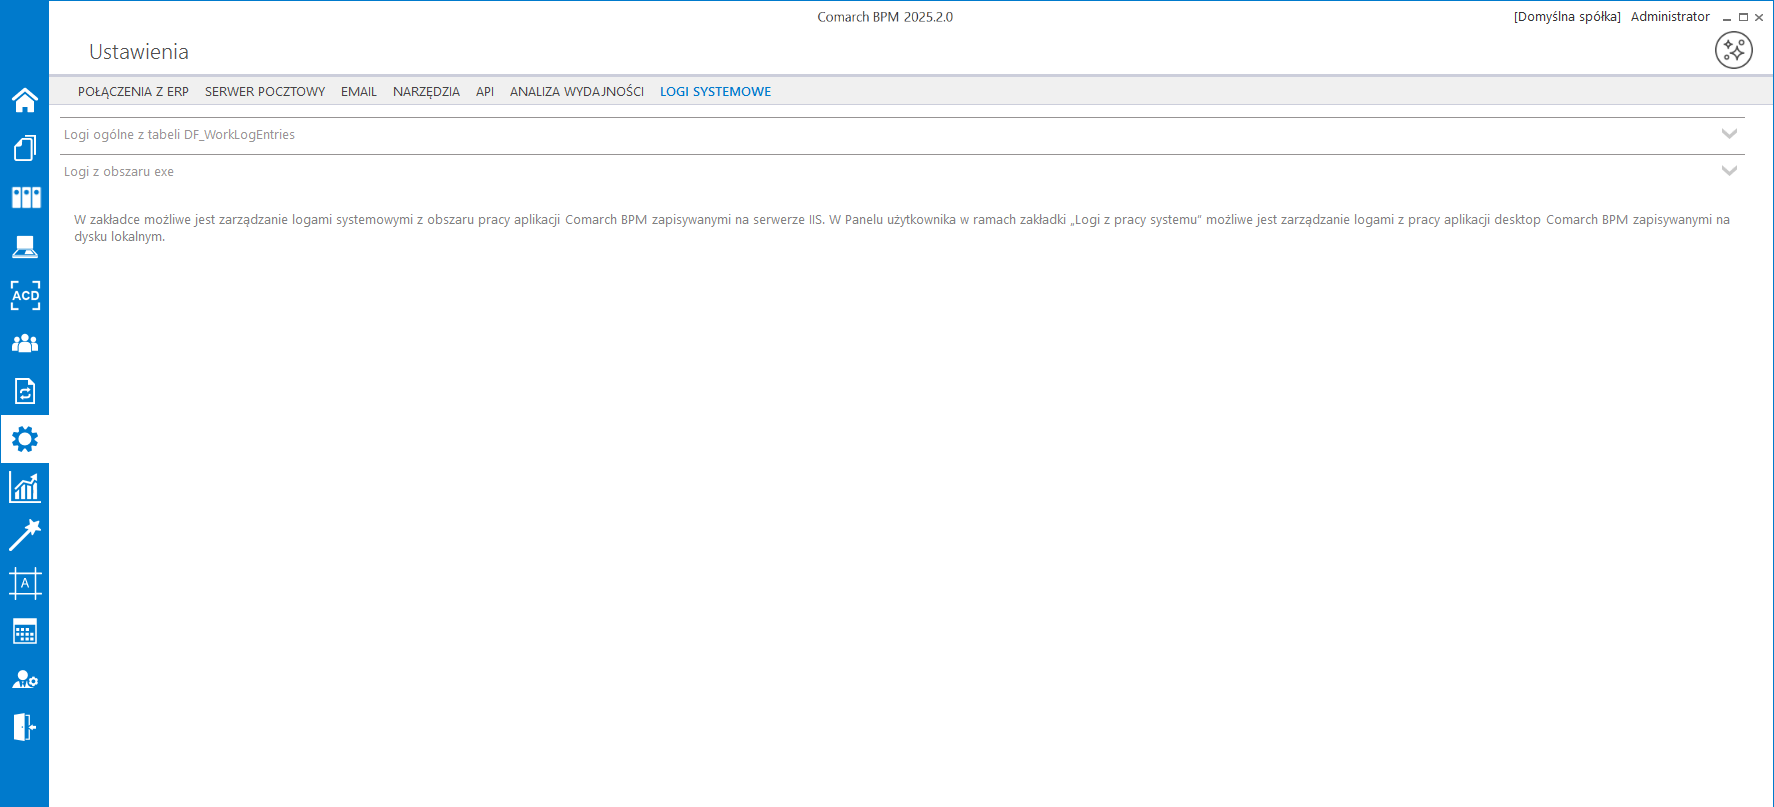Expand the 'Logi z obszaru exe' chevron
Screen dimensions: 1774x807
[x=1729, y=171]
